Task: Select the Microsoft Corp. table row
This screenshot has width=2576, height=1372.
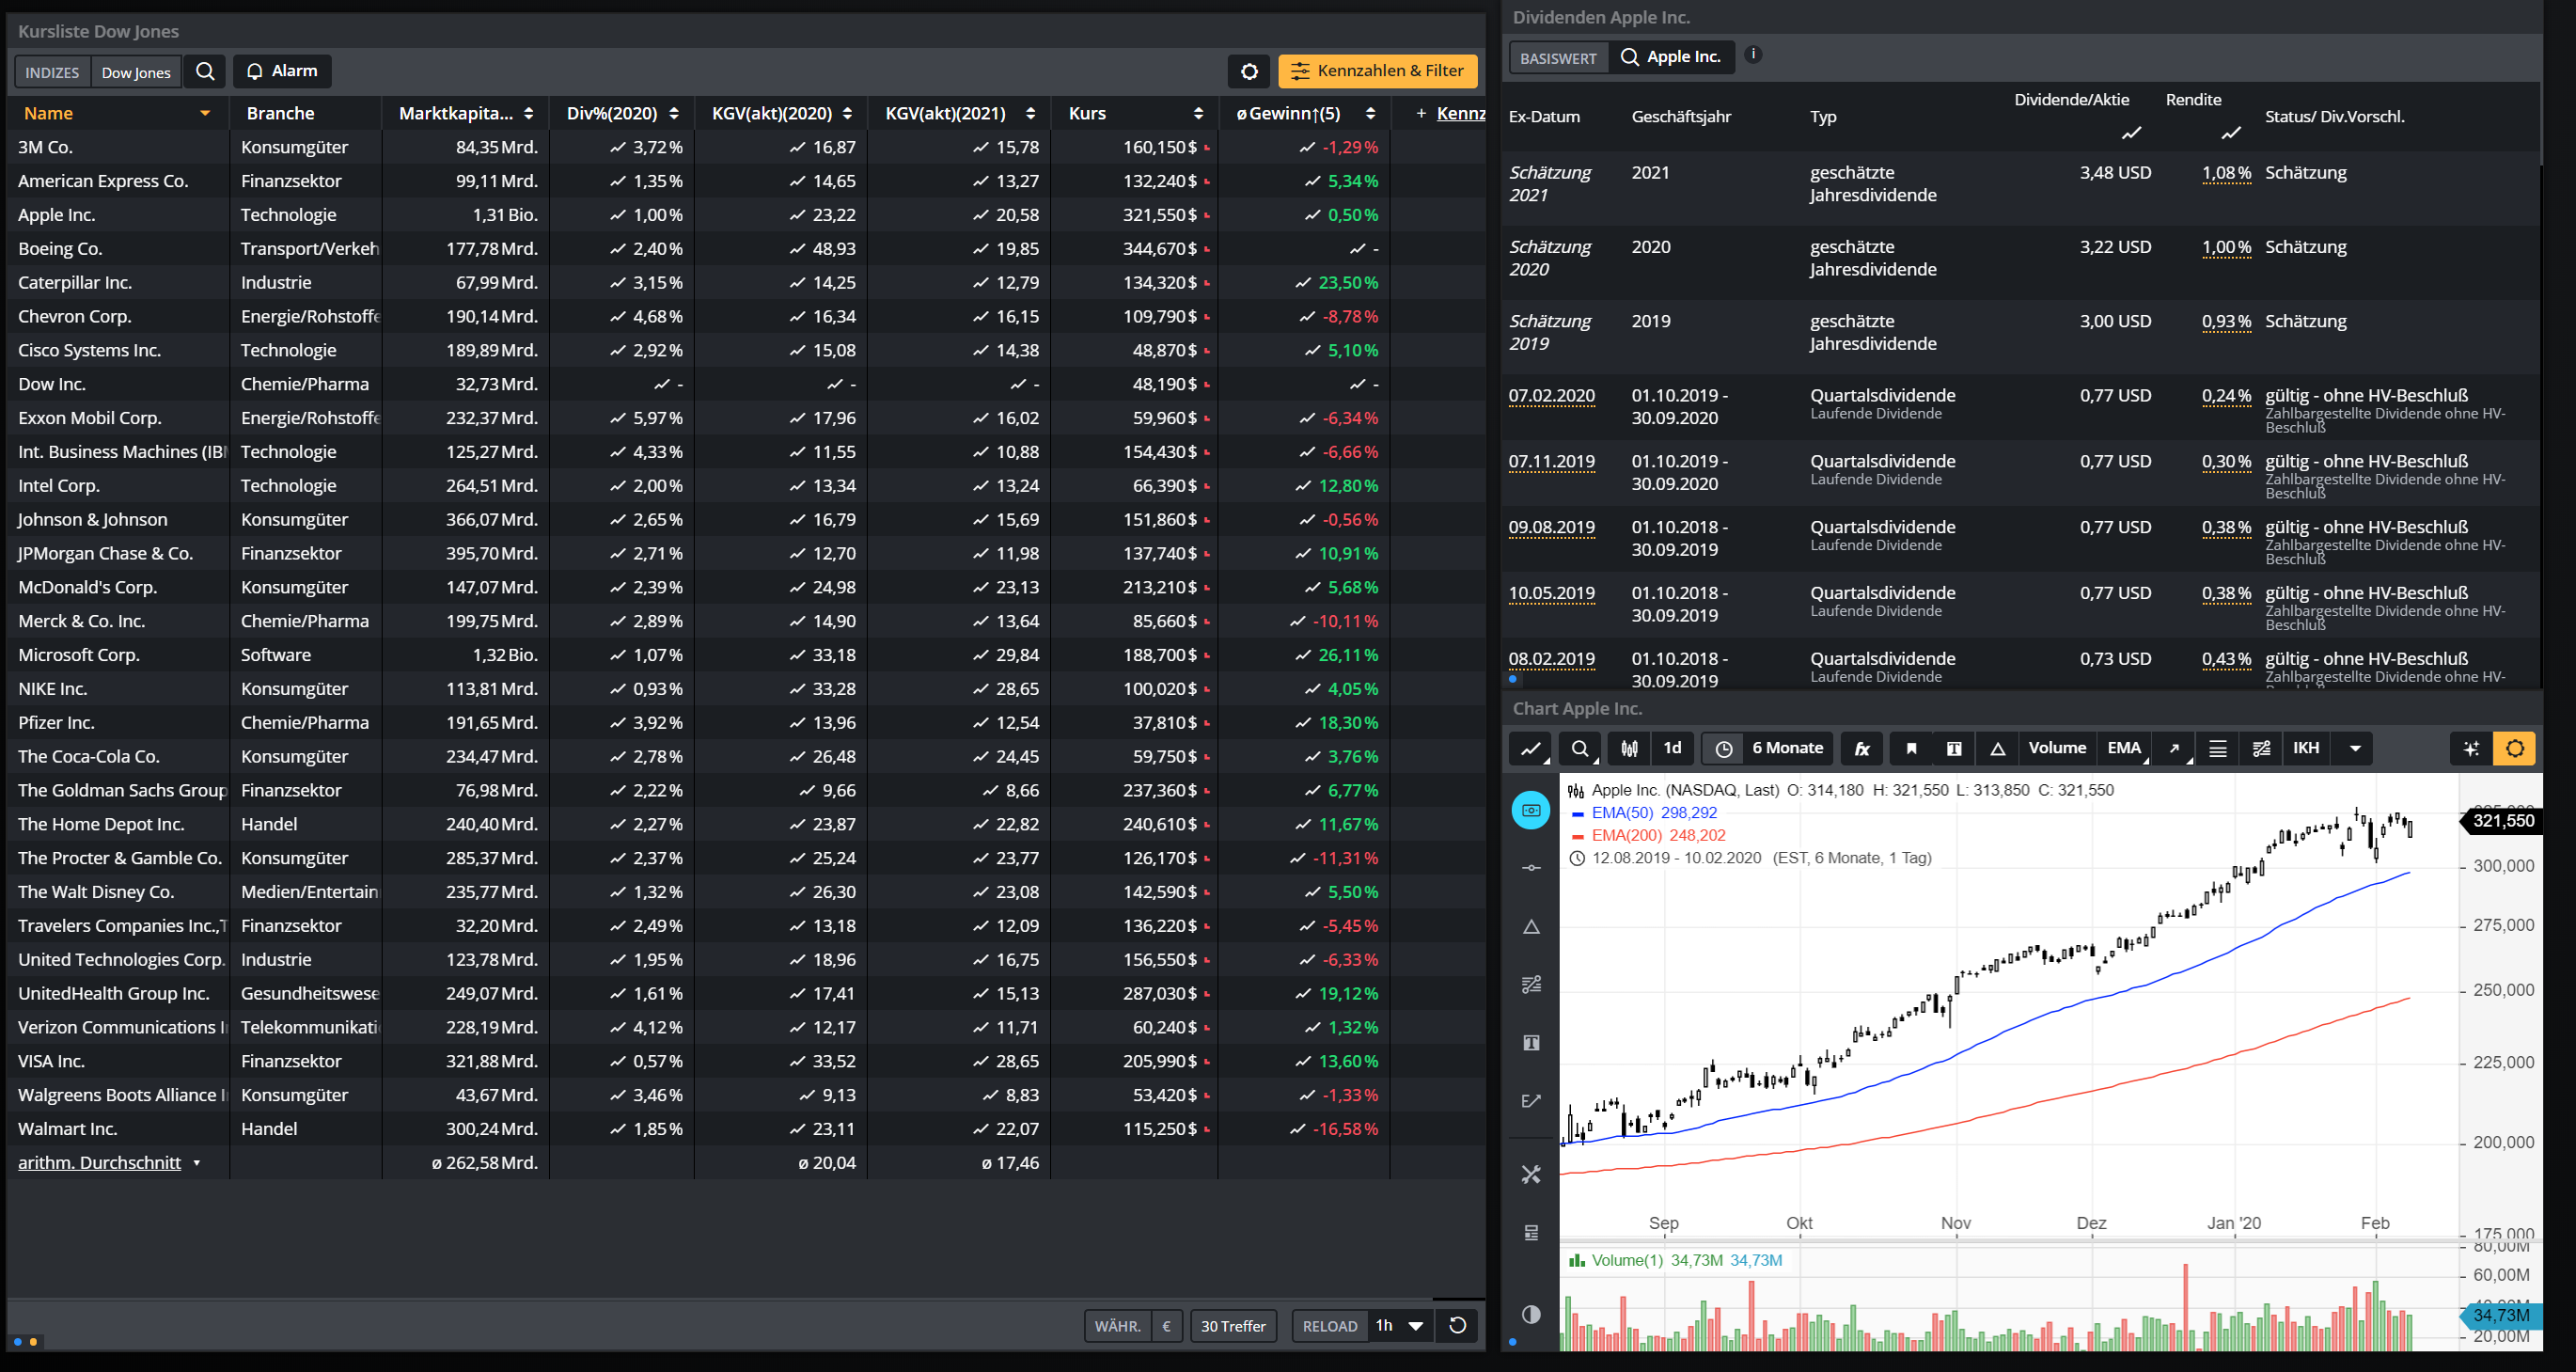Action: [x=746, y=655]
